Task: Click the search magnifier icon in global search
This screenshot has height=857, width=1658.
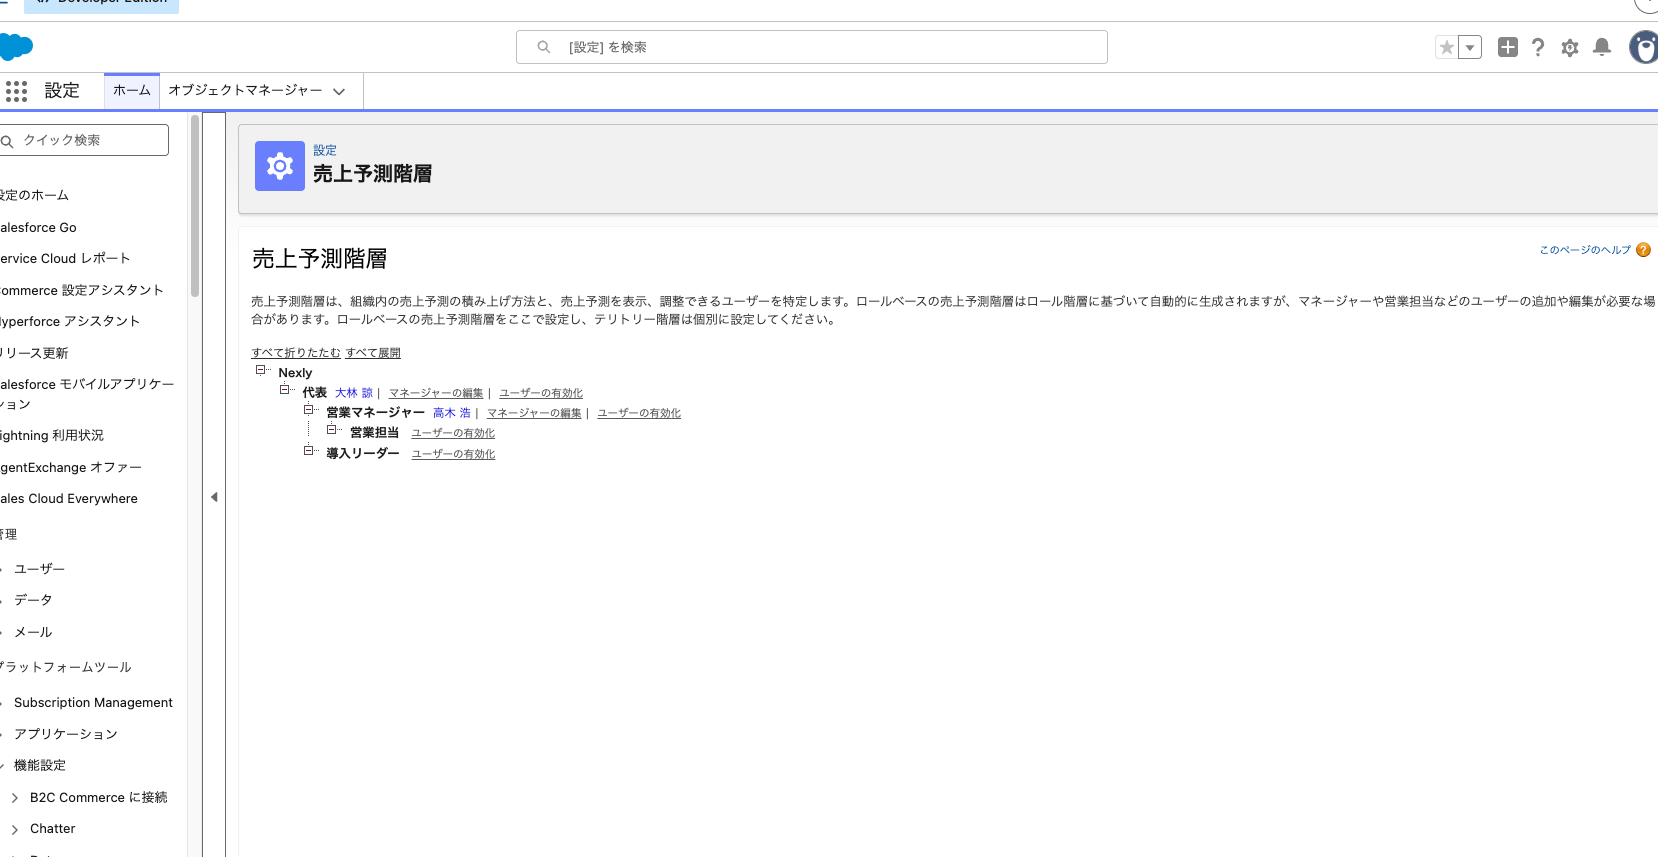Action: (x=544, y=47)
